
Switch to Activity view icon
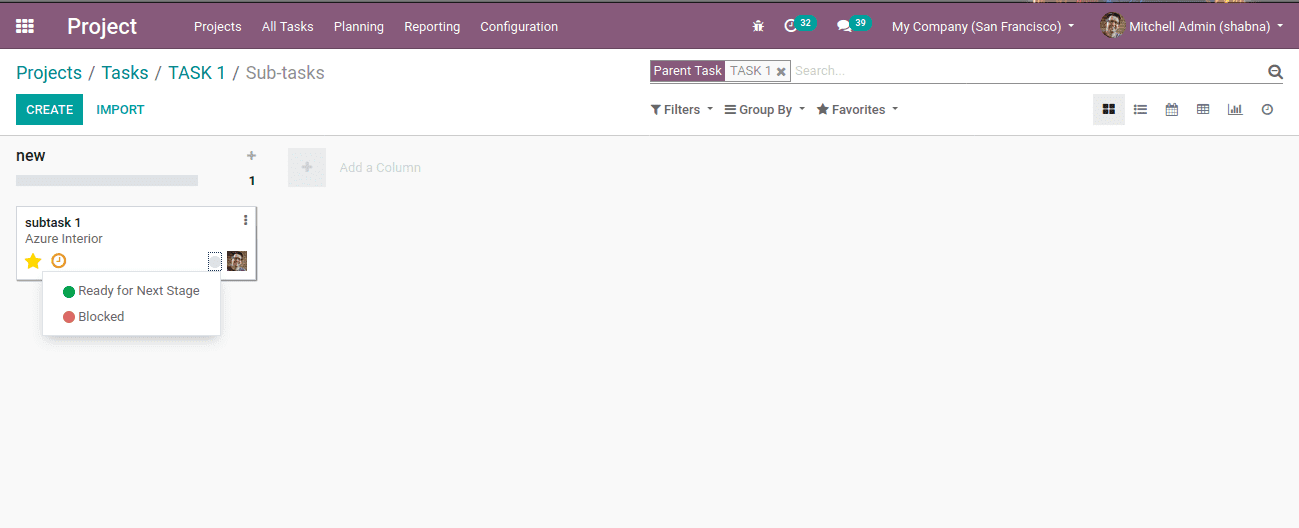[x=1267, y=110]
